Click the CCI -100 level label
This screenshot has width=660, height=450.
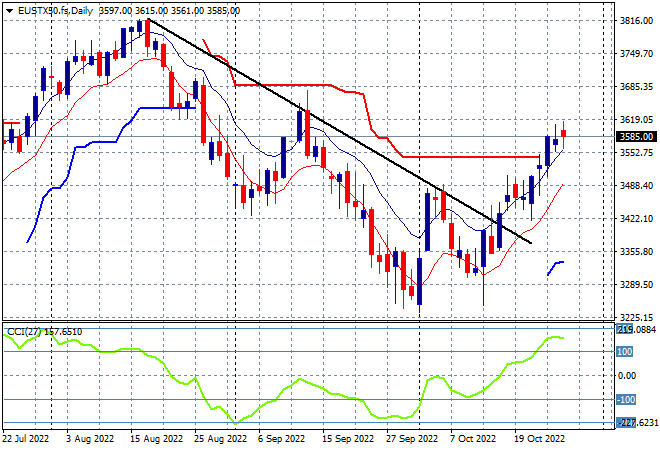pos(626,399)
